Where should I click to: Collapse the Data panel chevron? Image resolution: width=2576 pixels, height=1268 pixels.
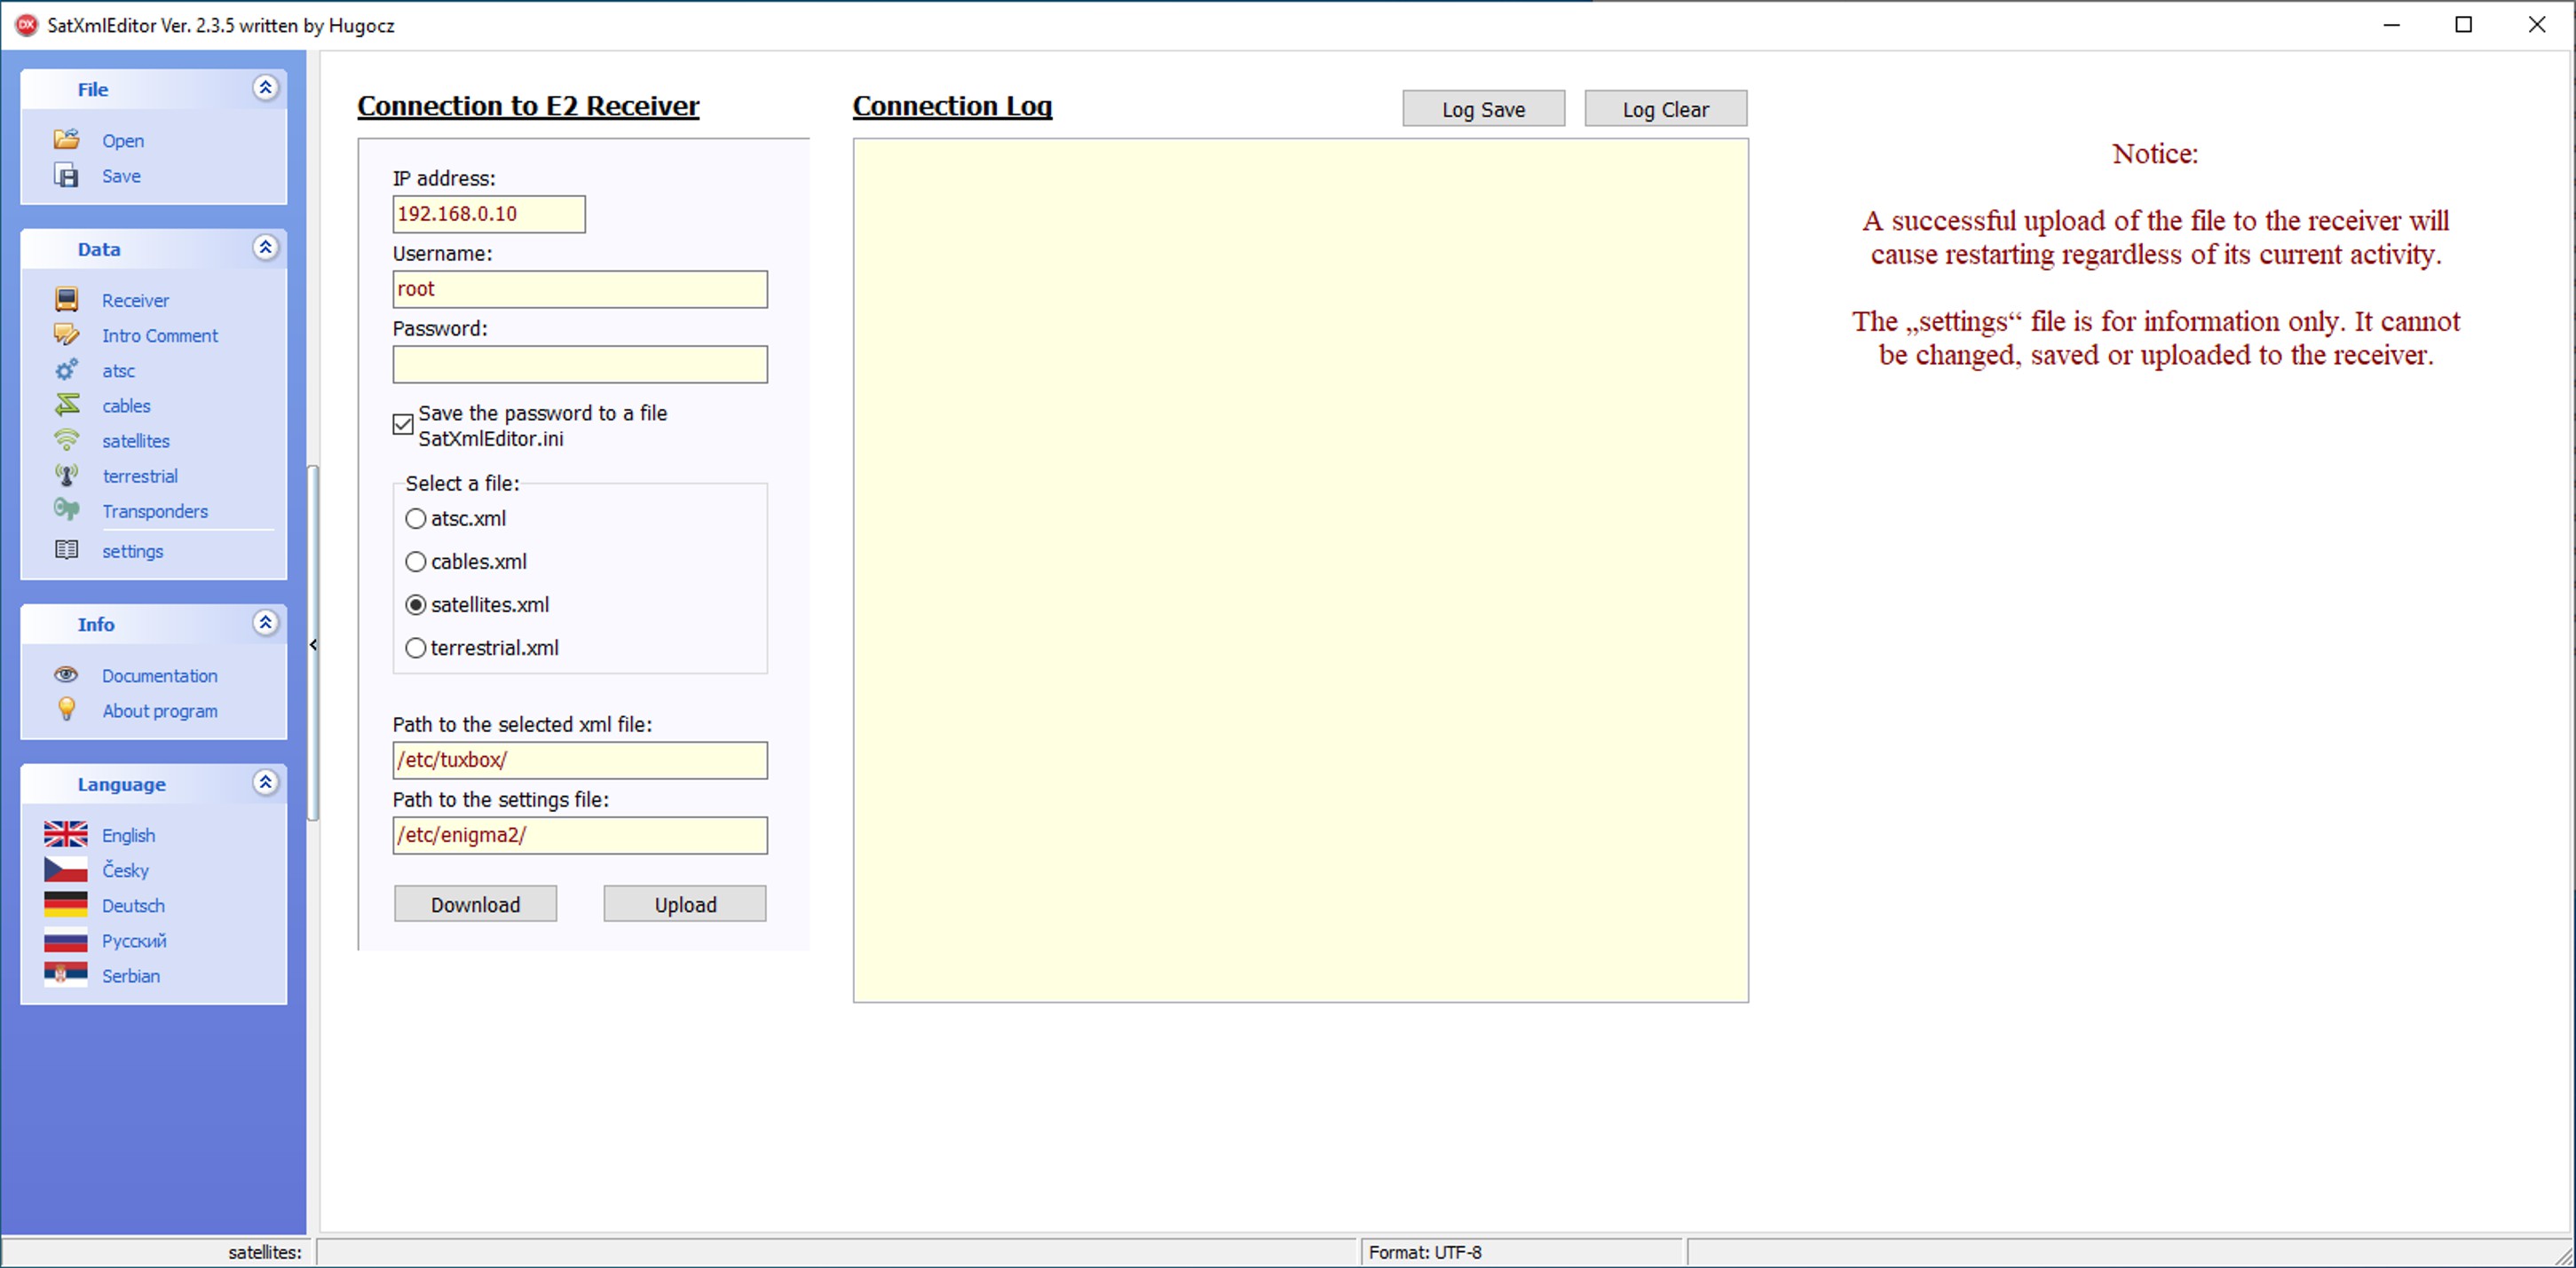tap(265, 248)
